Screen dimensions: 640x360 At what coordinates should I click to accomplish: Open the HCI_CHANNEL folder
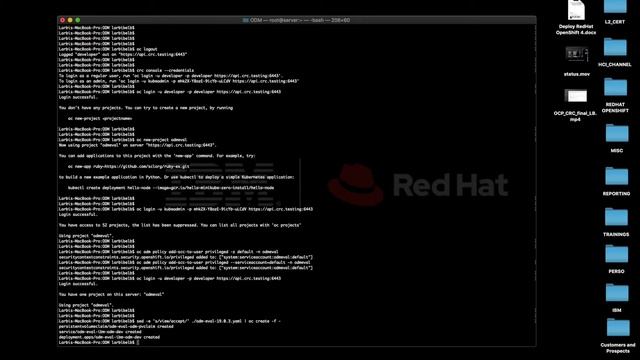(x=615, y=47)
